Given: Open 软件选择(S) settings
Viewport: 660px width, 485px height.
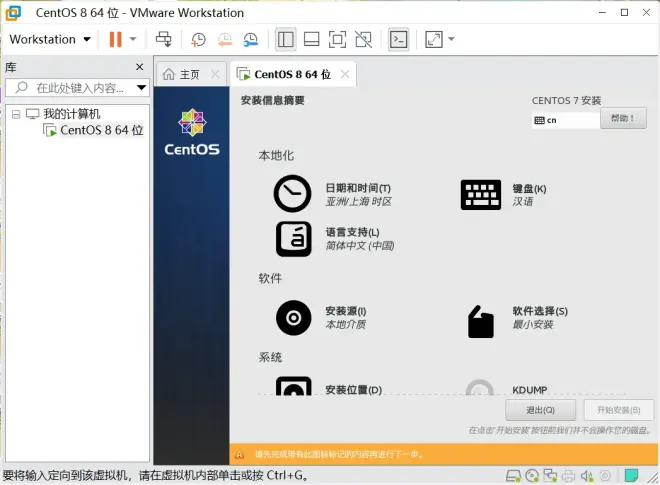Looking at the screenshot, I should pyautogui.click(x=540, y=311).
